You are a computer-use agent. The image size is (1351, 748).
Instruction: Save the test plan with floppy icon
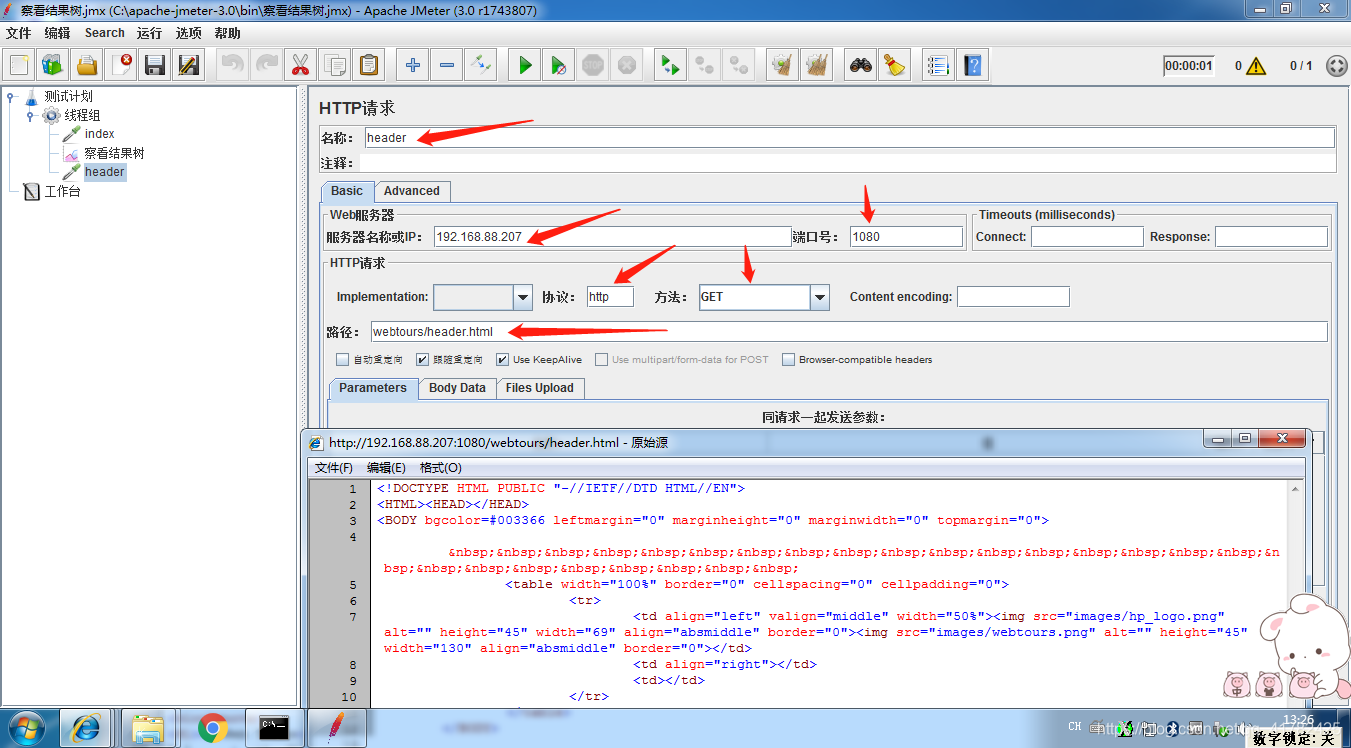[155, 66]
